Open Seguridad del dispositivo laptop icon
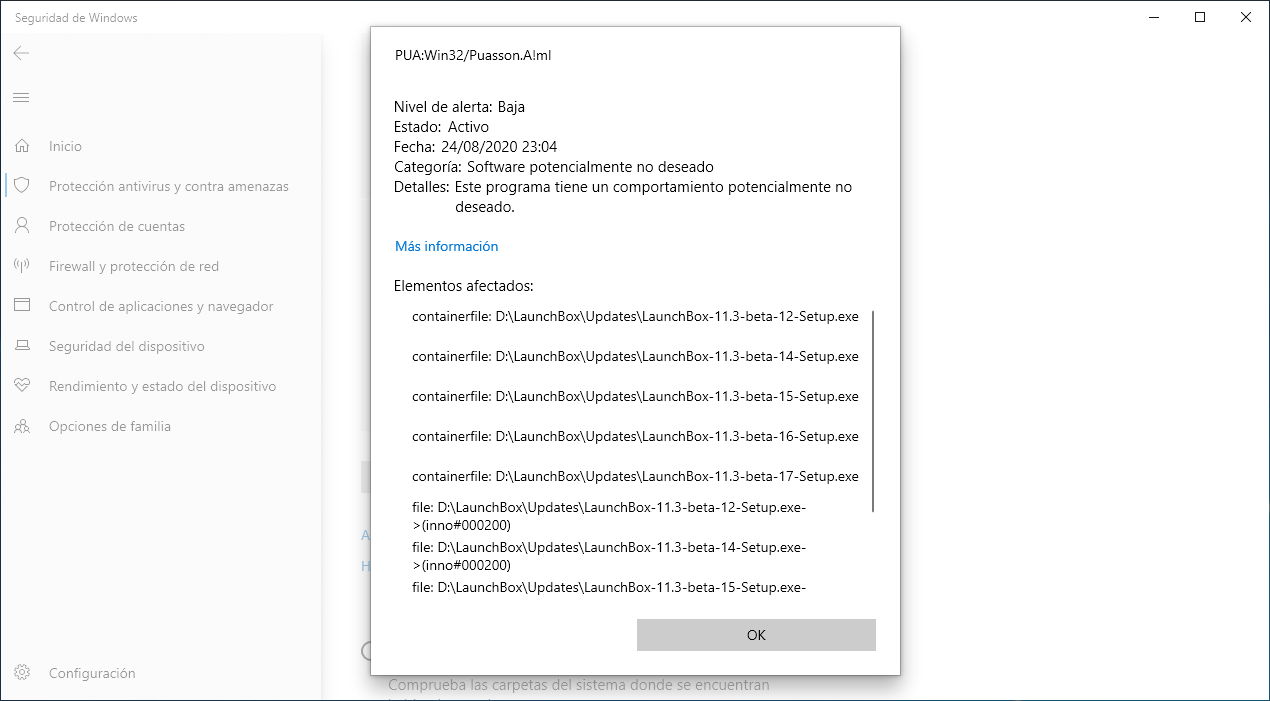The image size is (1270, 701). click(x=22, y=346)
